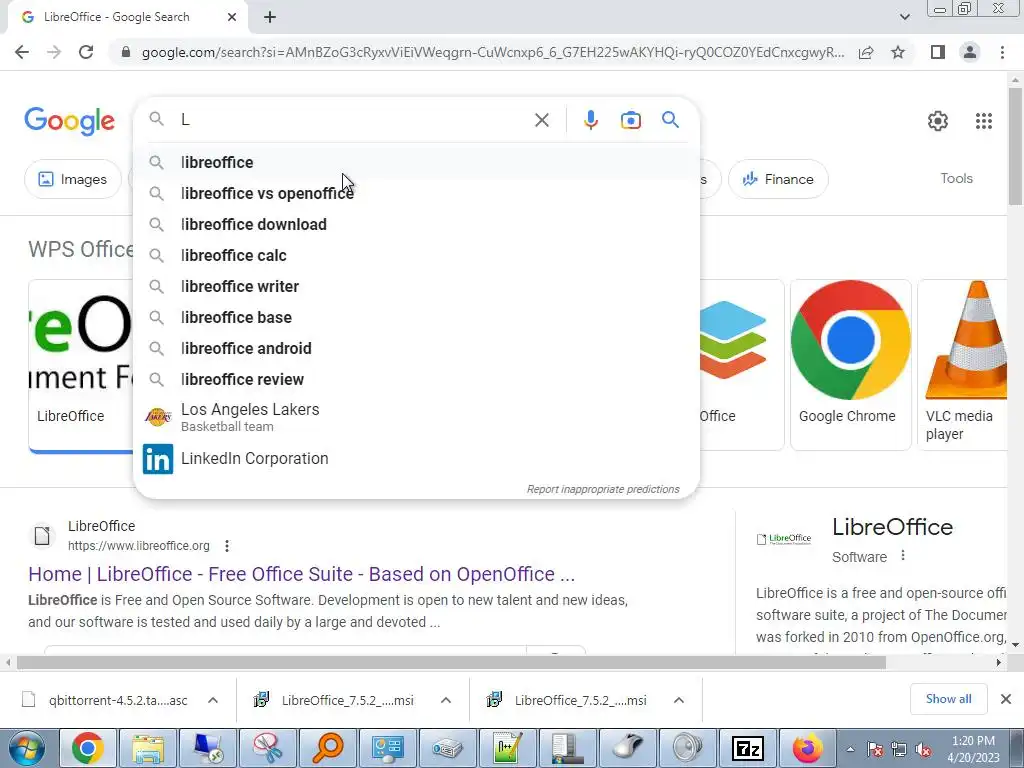Image resolution: width=1024 pixels, height=768 pixels.
Task: Reload the current page
Action: point(86,52)
